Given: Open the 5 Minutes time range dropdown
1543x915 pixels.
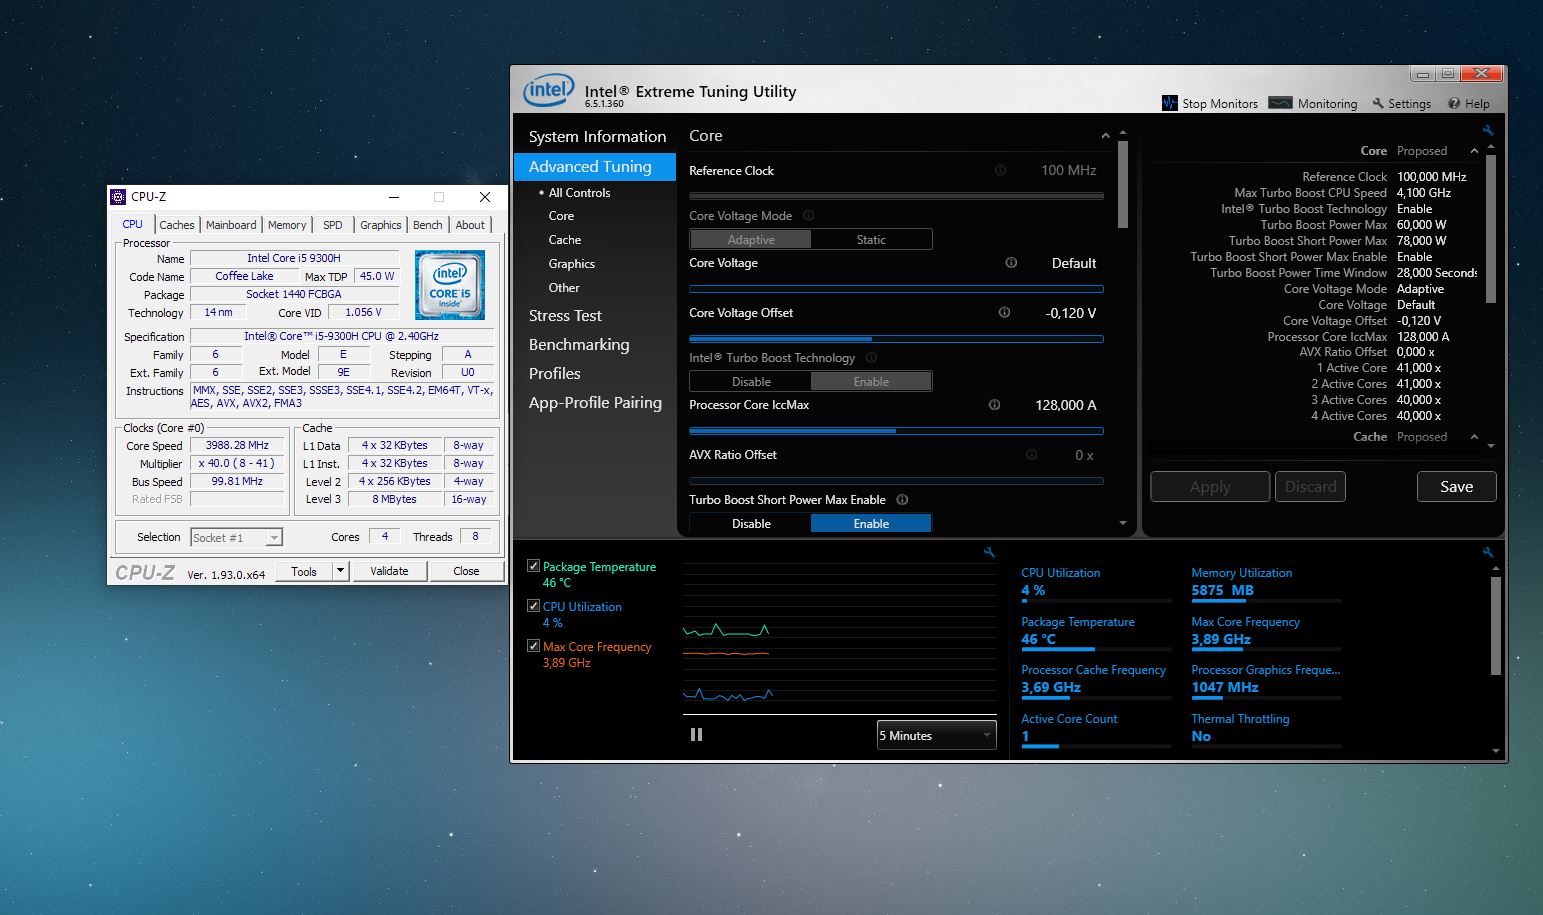Looking at the screenshot, I should (936, 735).
